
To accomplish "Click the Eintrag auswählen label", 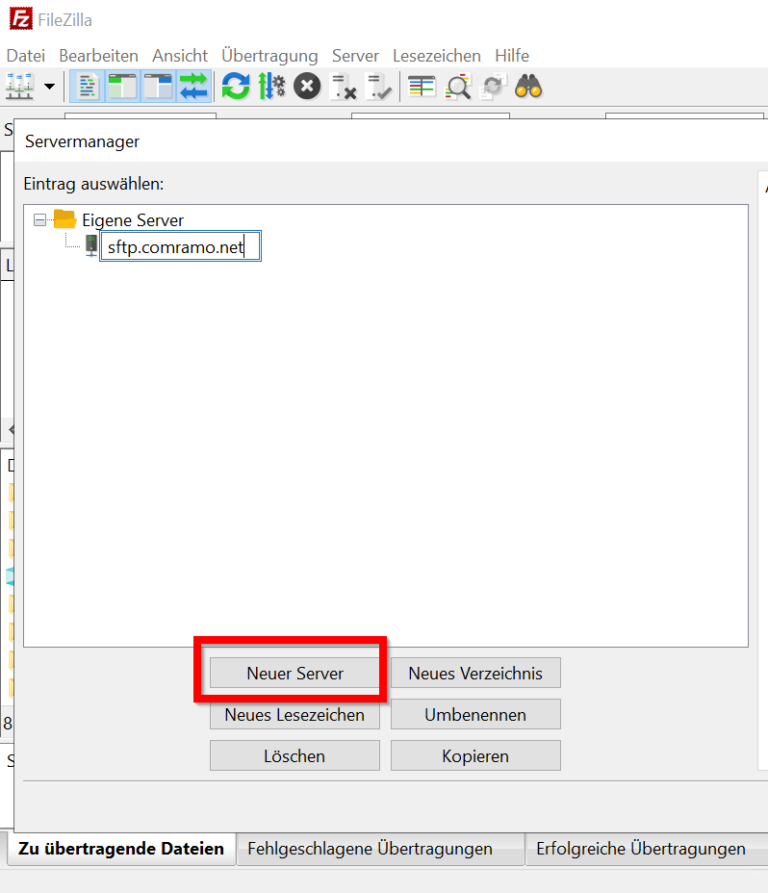I will point(93,184).
